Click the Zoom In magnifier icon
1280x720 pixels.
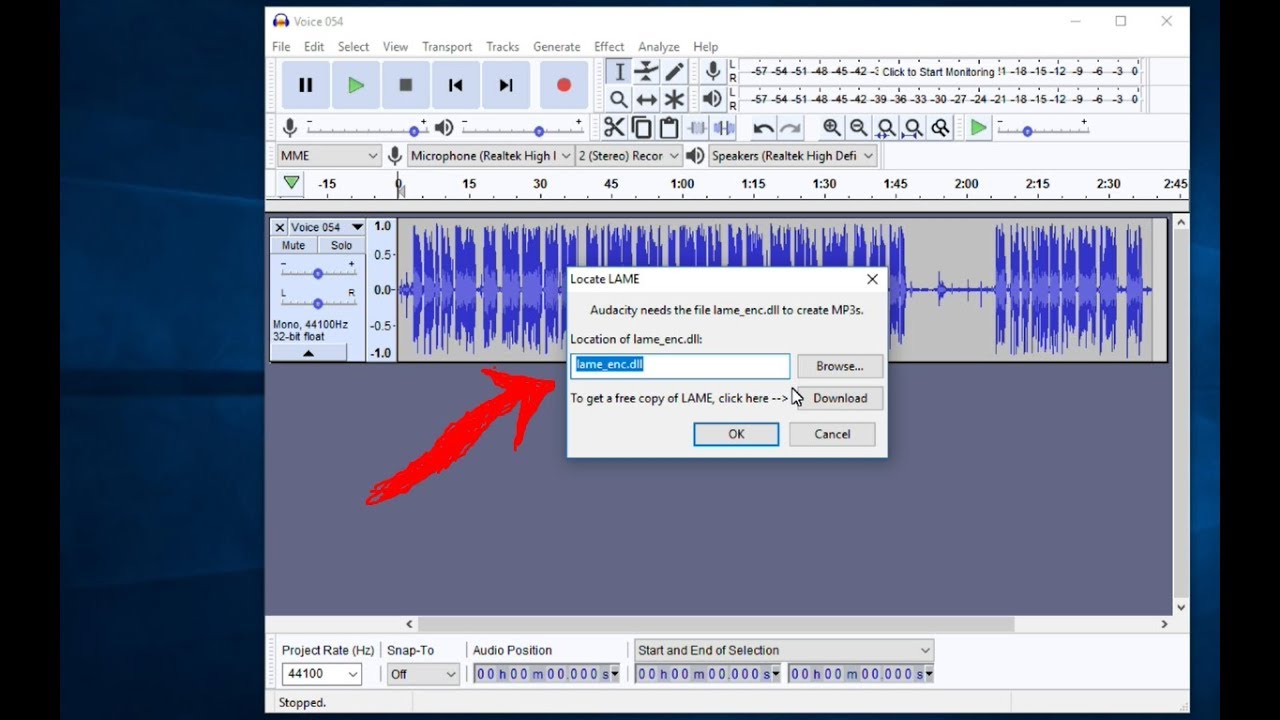(832, 128)
